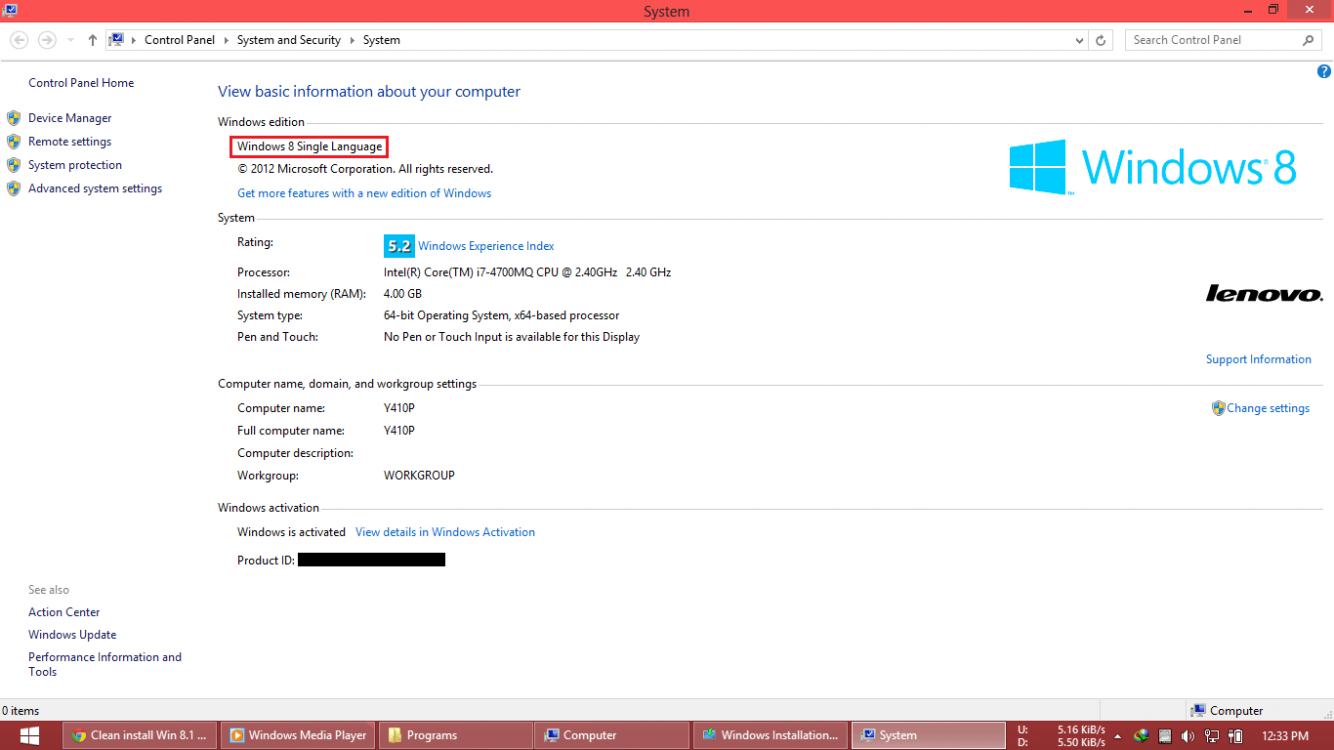
Task: Switch to Computer taskbar button
Action: point(612,735)
